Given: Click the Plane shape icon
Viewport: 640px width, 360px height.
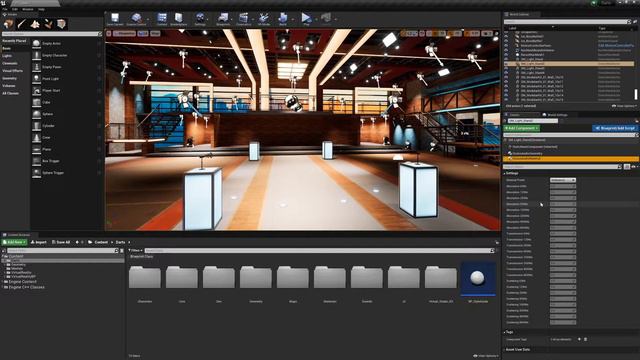Looking at the screenshot, I should 36,149.
